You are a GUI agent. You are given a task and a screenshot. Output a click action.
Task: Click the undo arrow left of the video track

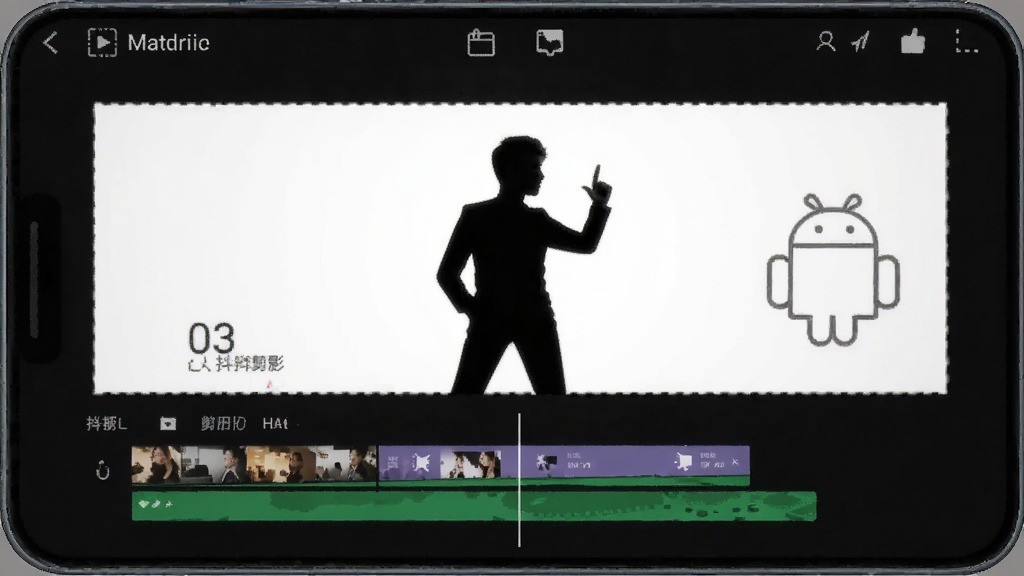tap(103, 470)
